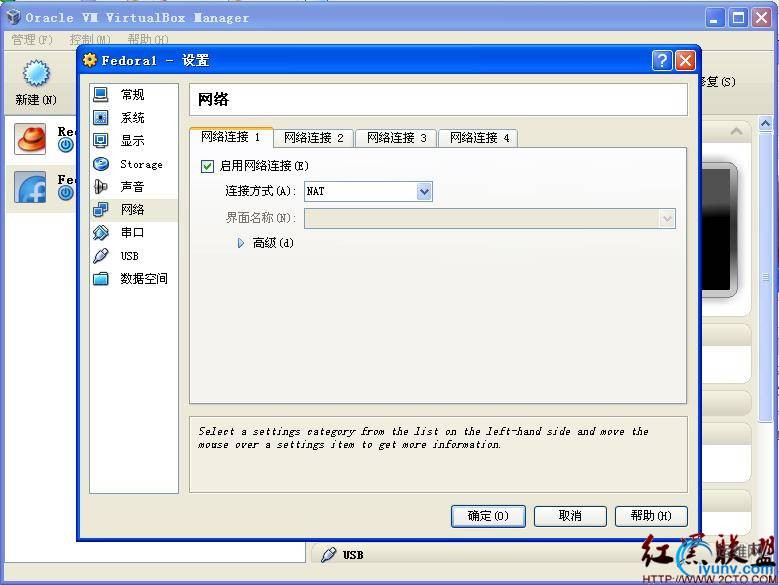Switch to the 网络连接 3 tab
The width and height of the screenshot is (779, 585).
point(396,138)
